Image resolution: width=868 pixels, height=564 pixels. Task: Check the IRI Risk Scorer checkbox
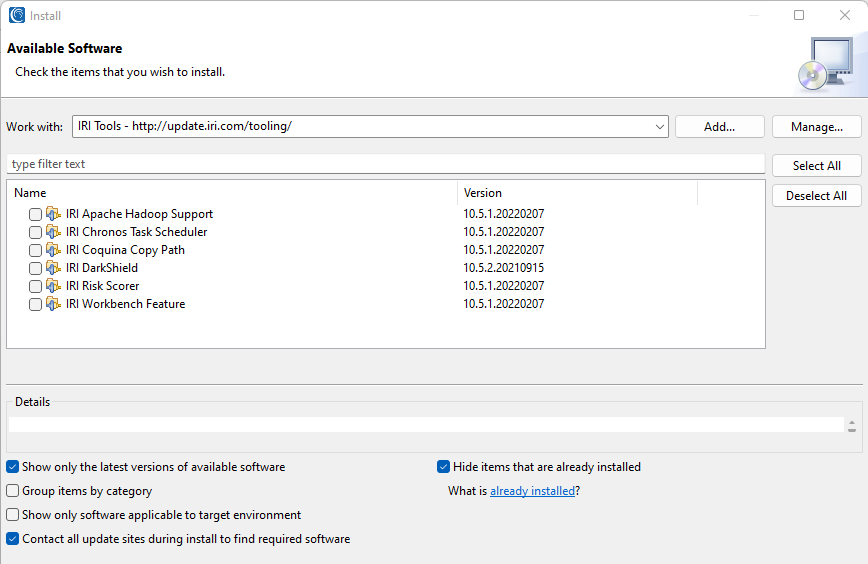click(35, 286)
